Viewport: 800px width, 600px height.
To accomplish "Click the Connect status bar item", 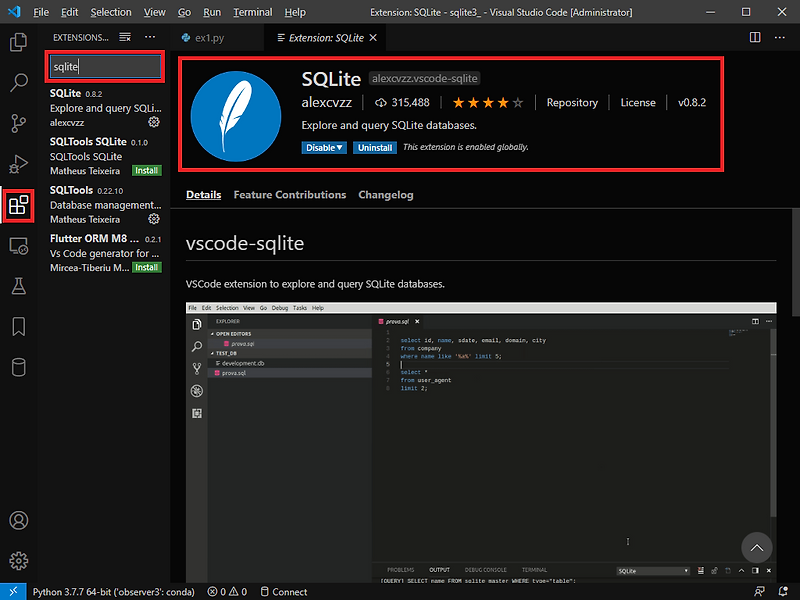I will [x=284, y=592].
